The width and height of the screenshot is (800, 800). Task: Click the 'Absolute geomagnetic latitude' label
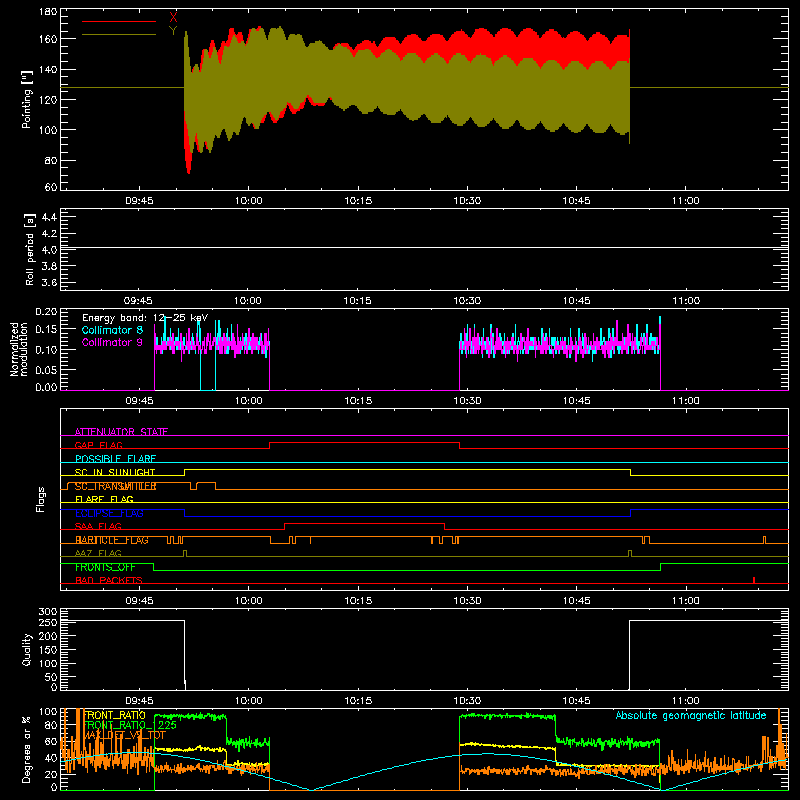[691, 716]
